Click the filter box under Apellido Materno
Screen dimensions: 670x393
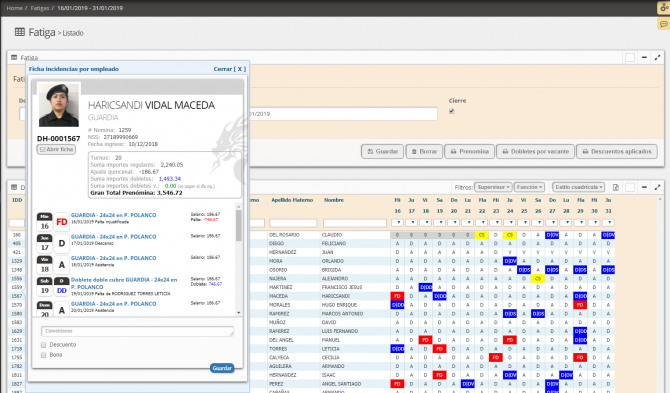[x=293, y=223]
